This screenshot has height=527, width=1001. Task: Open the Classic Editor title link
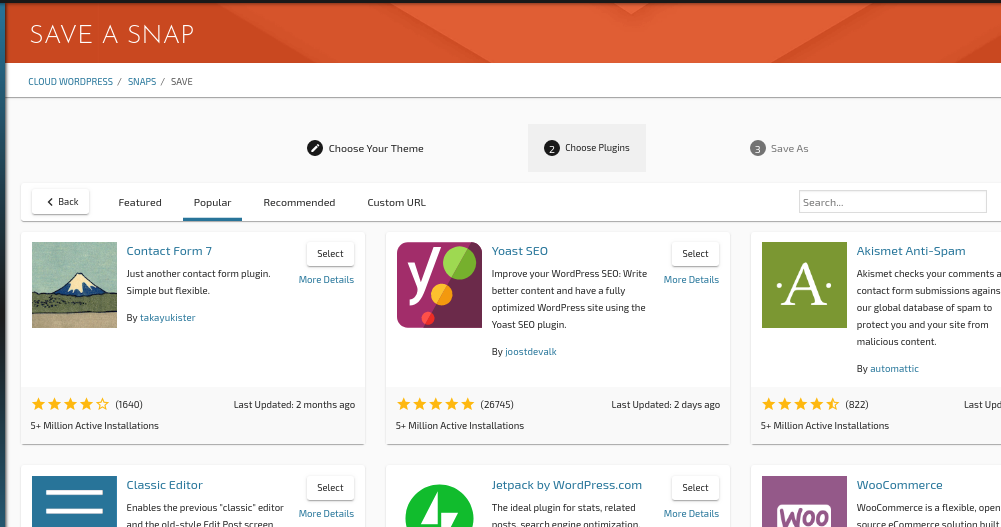(x=165, y=485)
